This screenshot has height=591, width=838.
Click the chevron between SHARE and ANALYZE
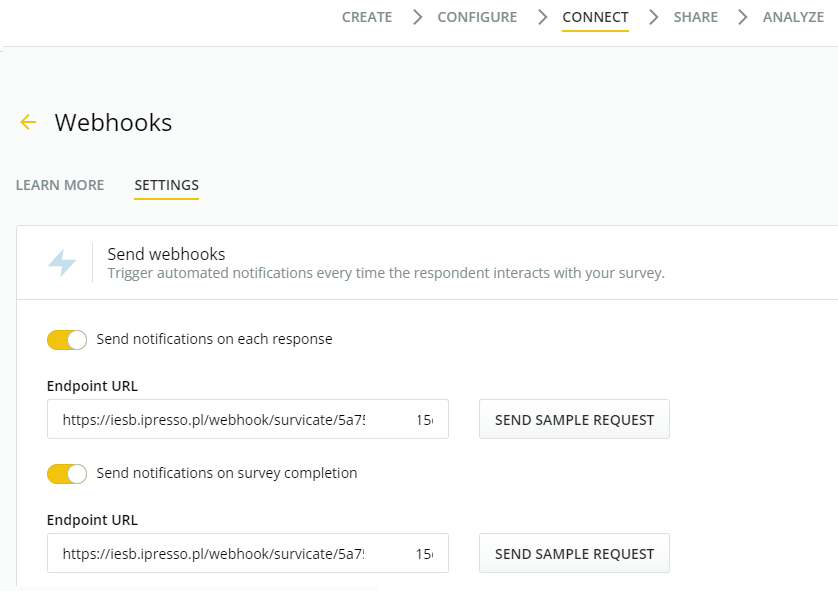(x=742, y=17)
